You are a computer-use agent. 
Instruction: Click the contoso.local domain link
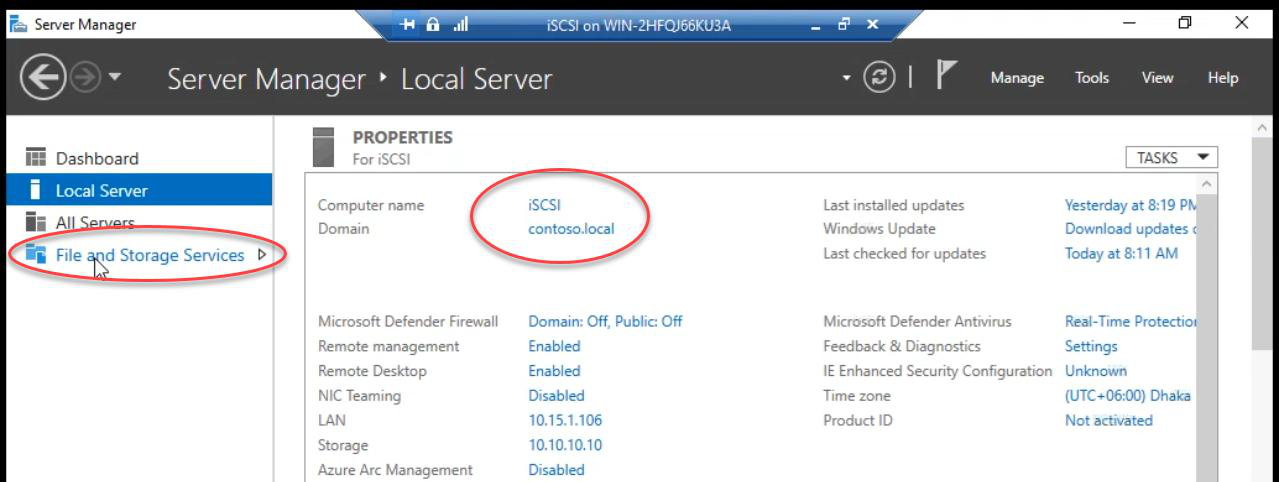[x=571, y=228]
